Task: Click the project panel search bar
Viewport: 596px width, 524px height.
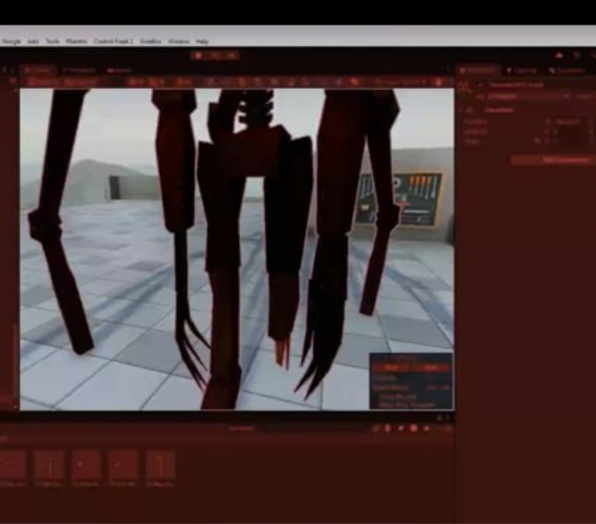Action: point(242,429)
